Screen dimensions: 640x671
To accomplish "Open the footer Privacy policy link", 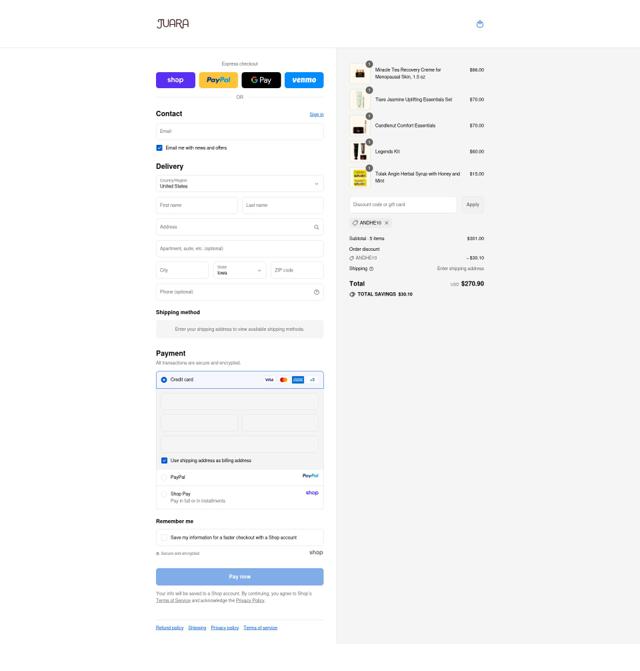I will pos(225,628).
